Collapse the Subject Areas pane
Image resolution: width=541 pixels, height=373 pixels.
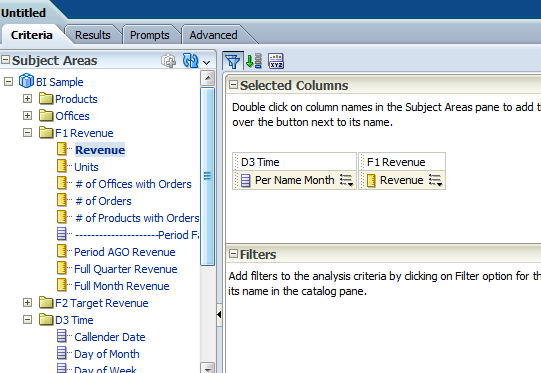pos(6,60)
